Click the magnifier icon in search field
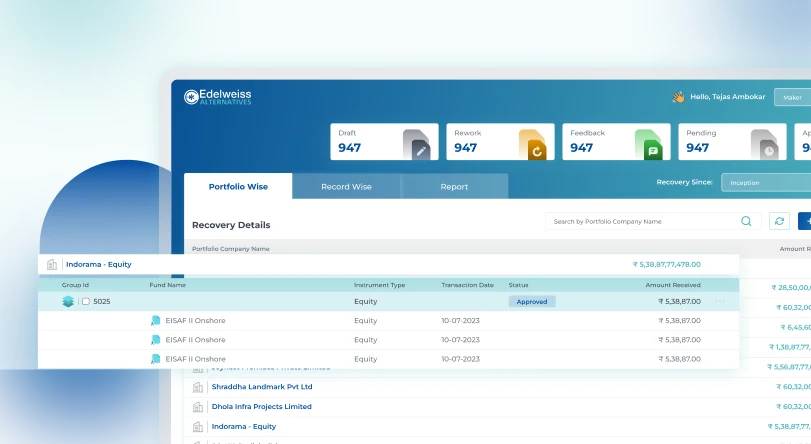811x444 pixels. (746, 221)
